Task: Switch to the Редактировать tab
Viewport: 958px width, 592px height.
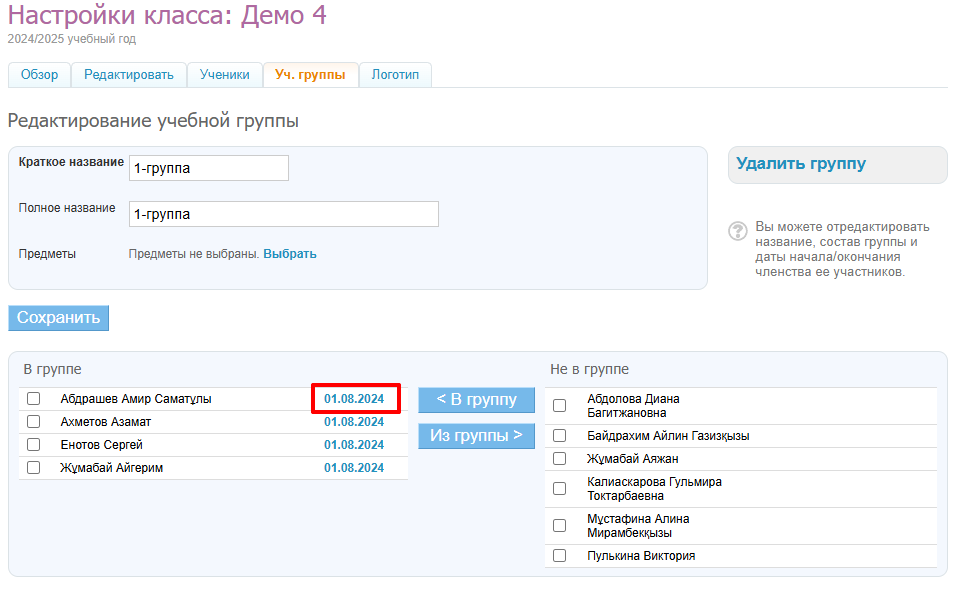Action: pyautogui.click(x=128, y=75)
